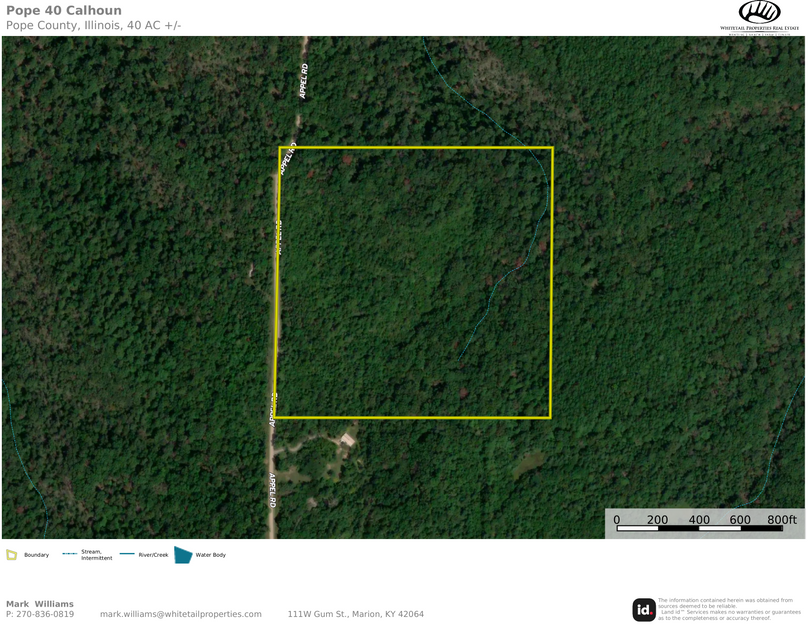
Task: Click the Pope County, Illinois subtitle
Action: pyautogui.click(x=94, y=25)
